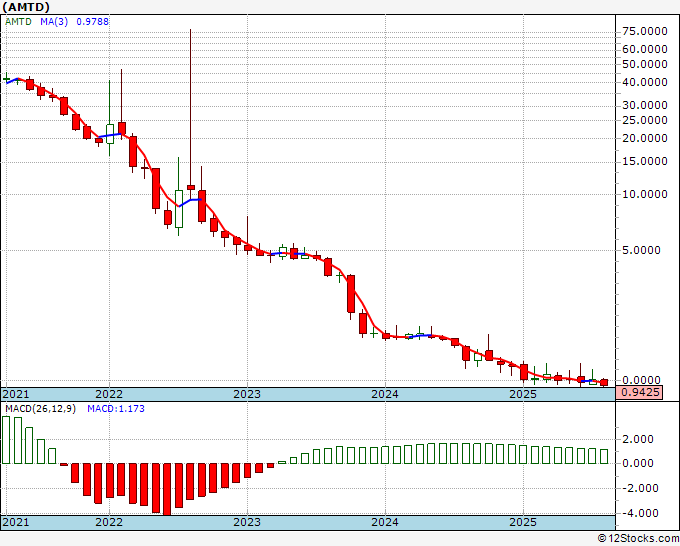Viewport: 680px width, 546px height.
Task: Click the 40.0000 price axis label
Action: (644, 82)
